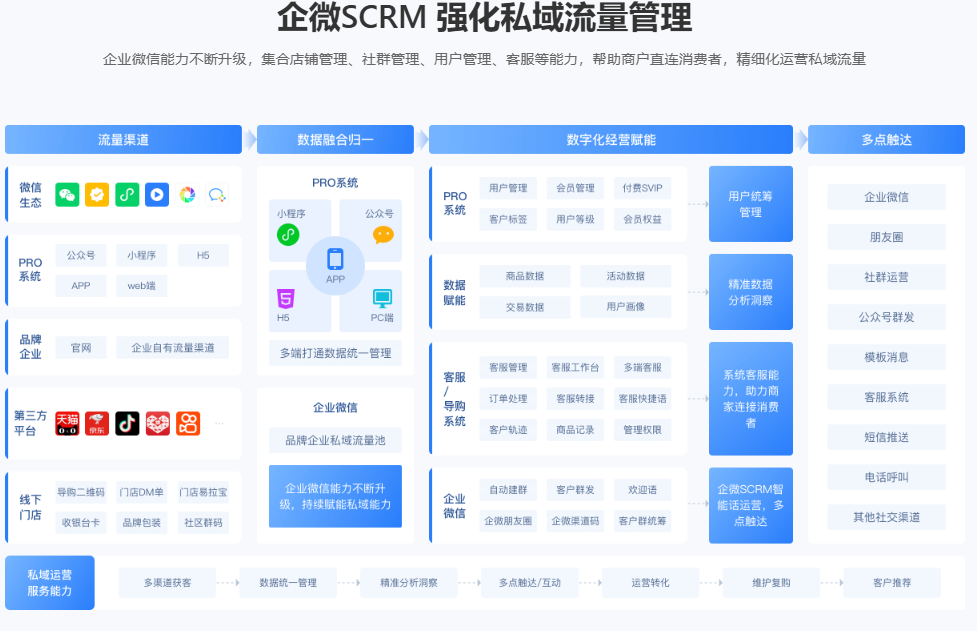Select the 数字化经营赋能 header tab
The image size is (977, 631).
(x=610, y=140)
